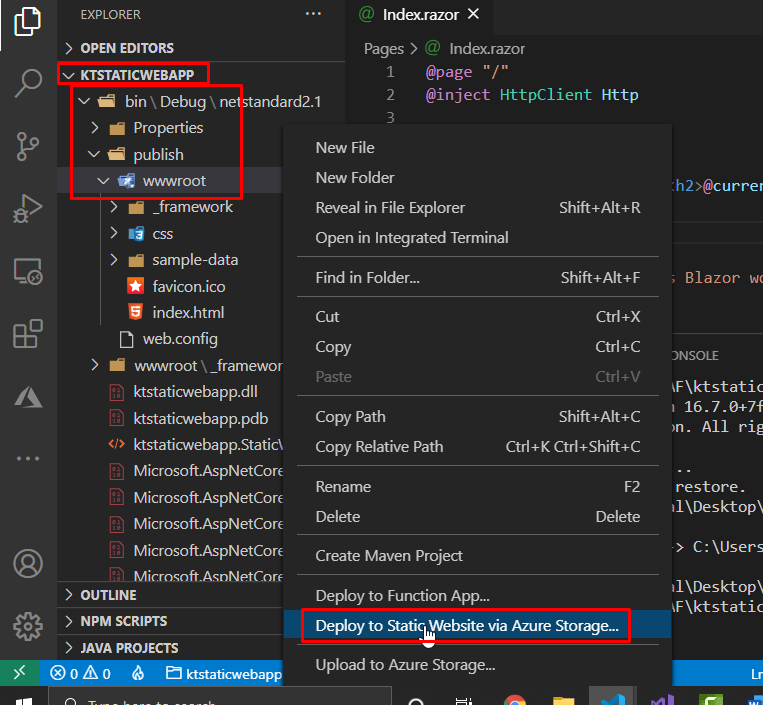The height and width of the screenshot is (705, 763).
Task: Open the Extensions view
Action: [28, 333]
